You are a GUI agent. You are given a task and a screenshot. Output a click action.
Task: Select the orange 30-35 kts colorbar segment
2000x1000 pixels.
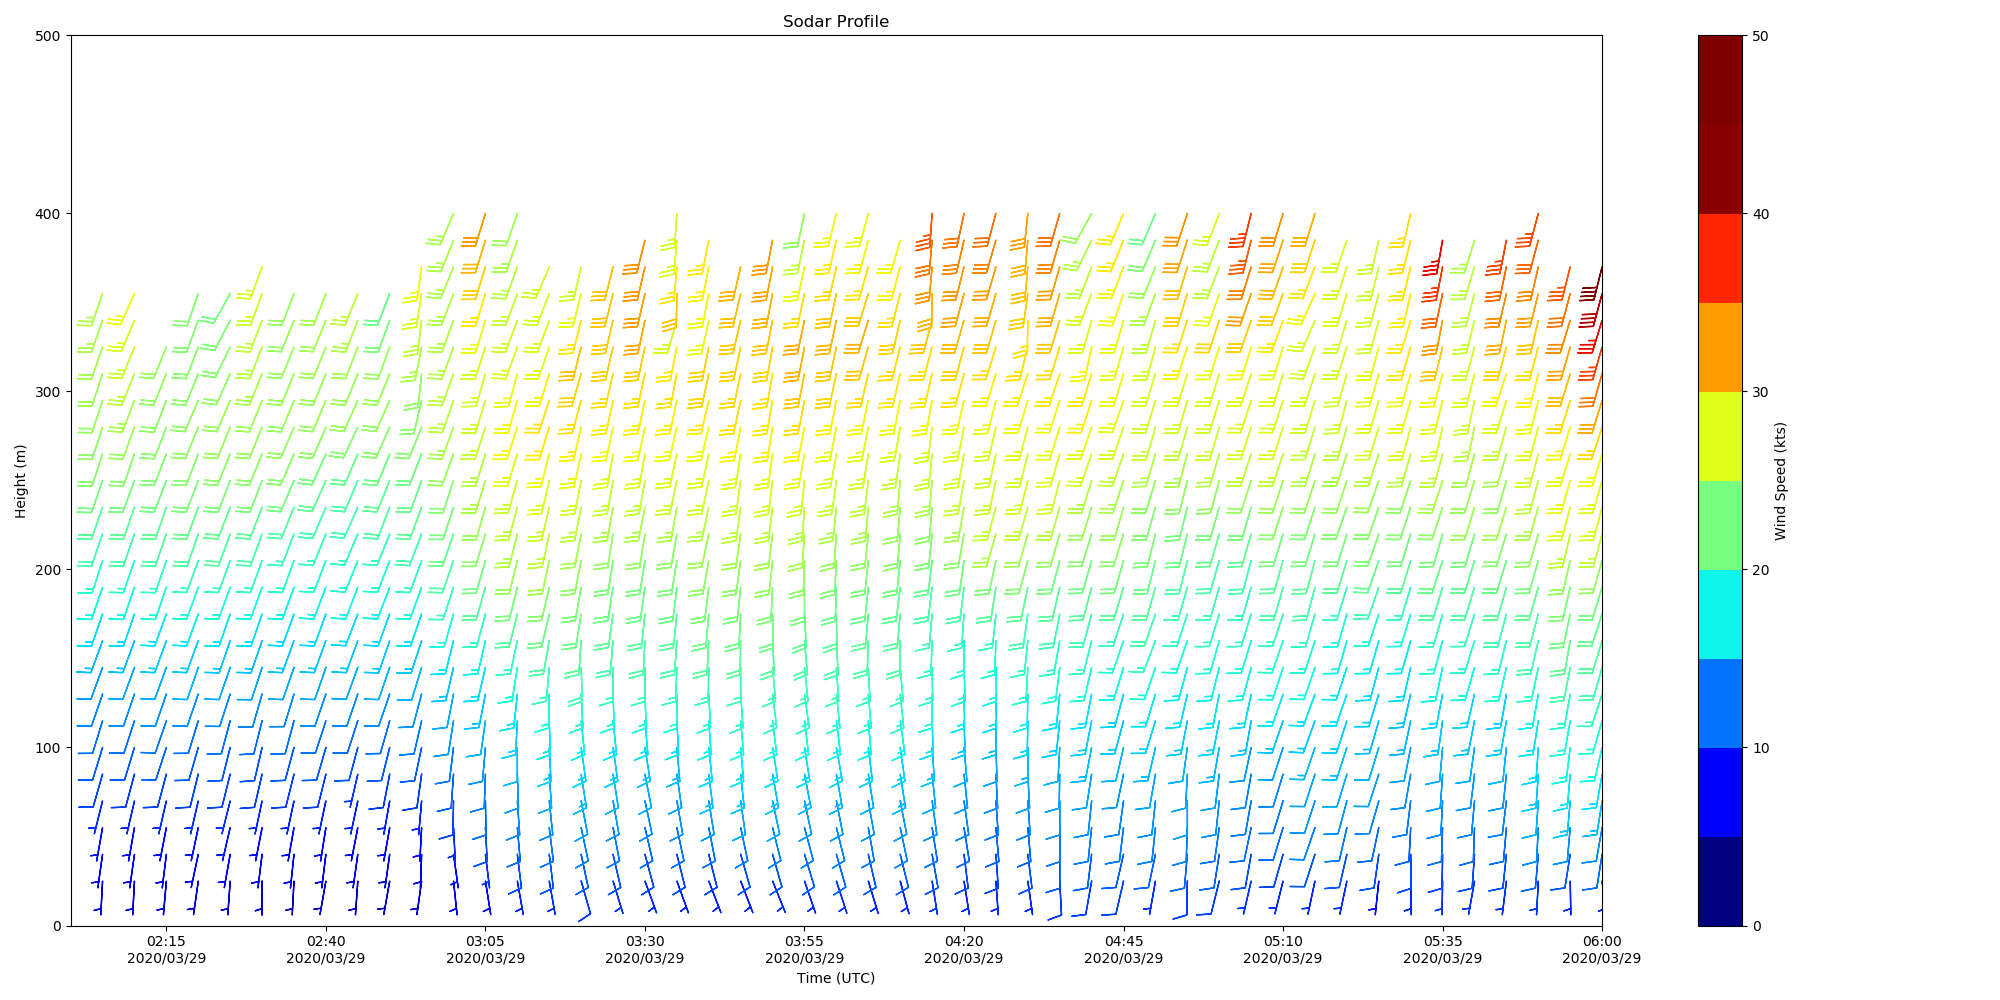(x=1720, y=347)
